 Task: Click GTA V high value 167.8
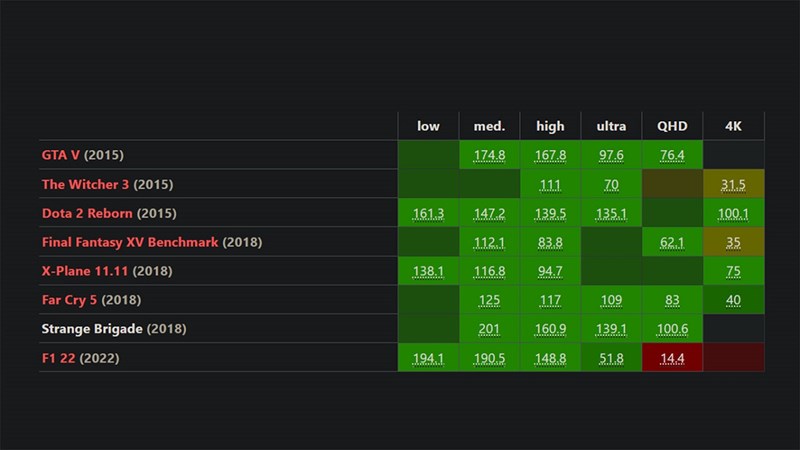point(550,155)
